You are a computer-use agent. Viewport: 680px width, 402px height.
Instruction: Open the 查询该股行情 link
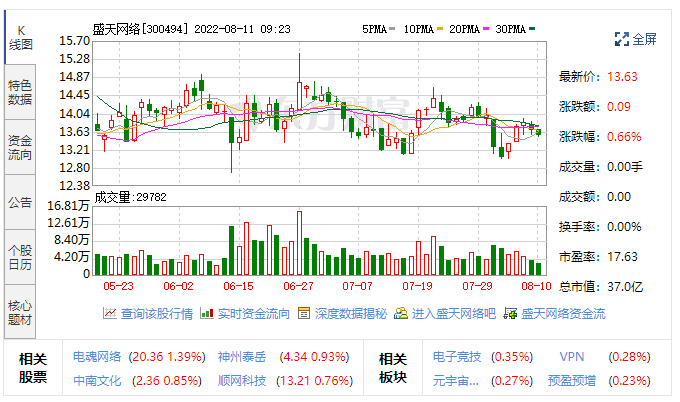[157, 314]
